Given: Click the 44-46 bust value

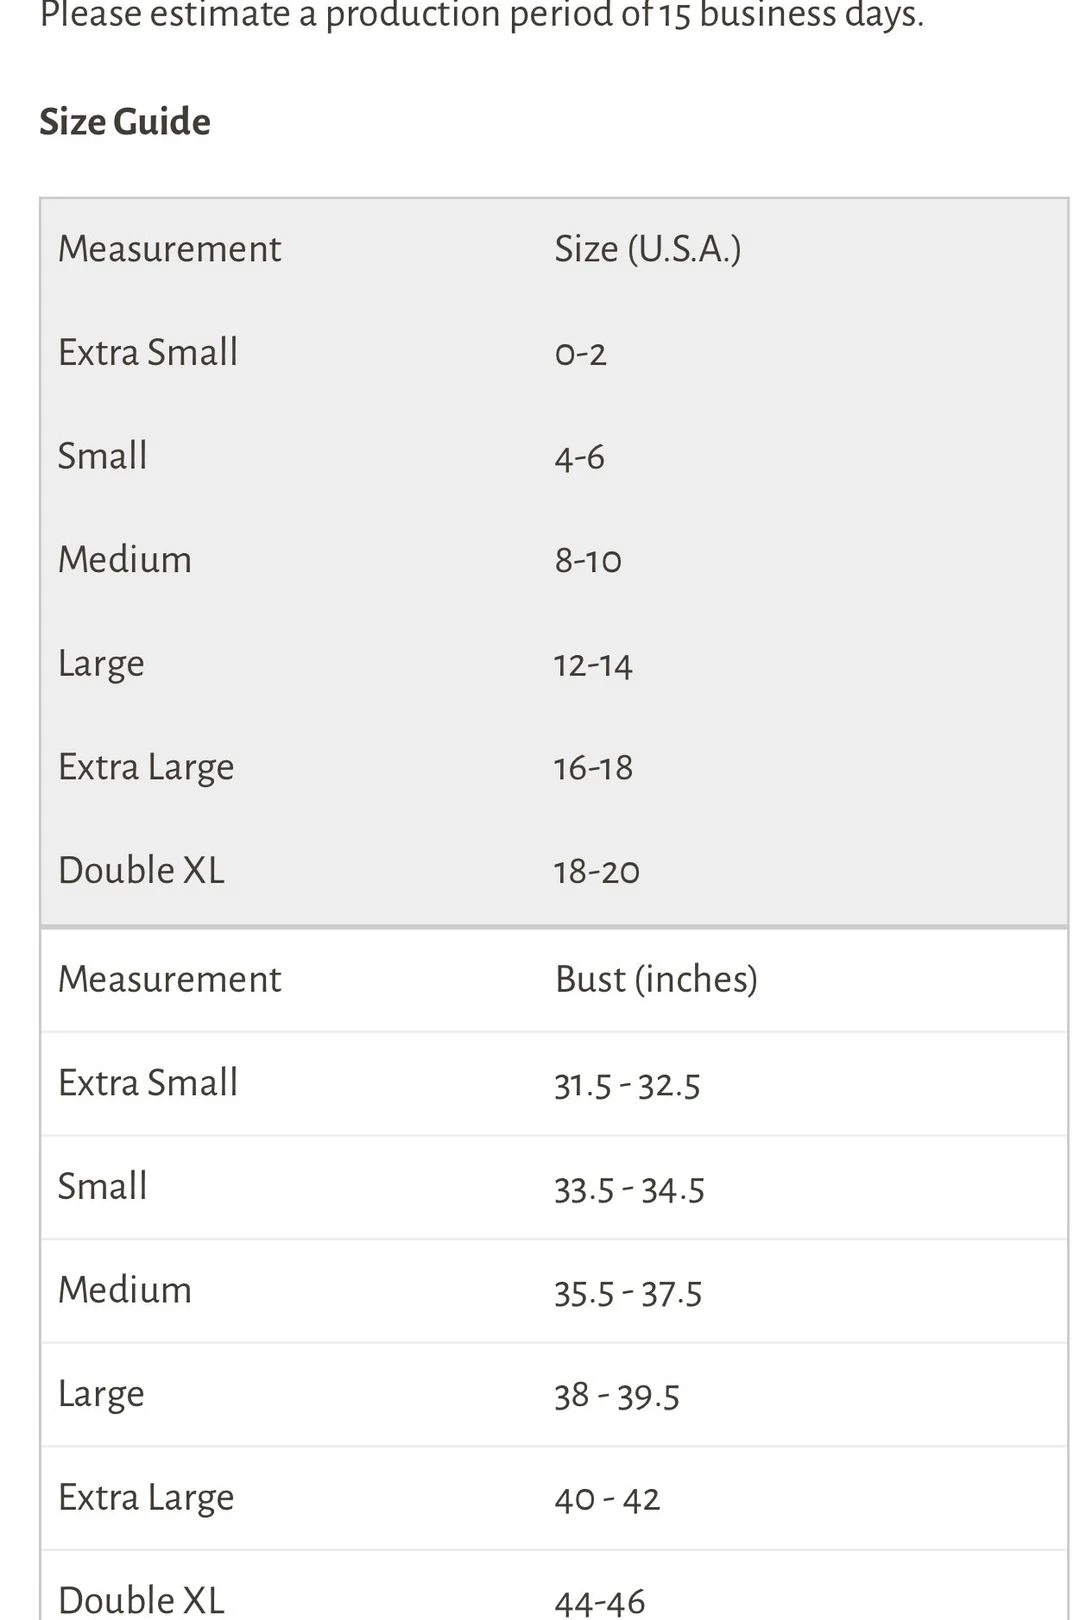Looking at the screenshot, I should click(600, 1602).
